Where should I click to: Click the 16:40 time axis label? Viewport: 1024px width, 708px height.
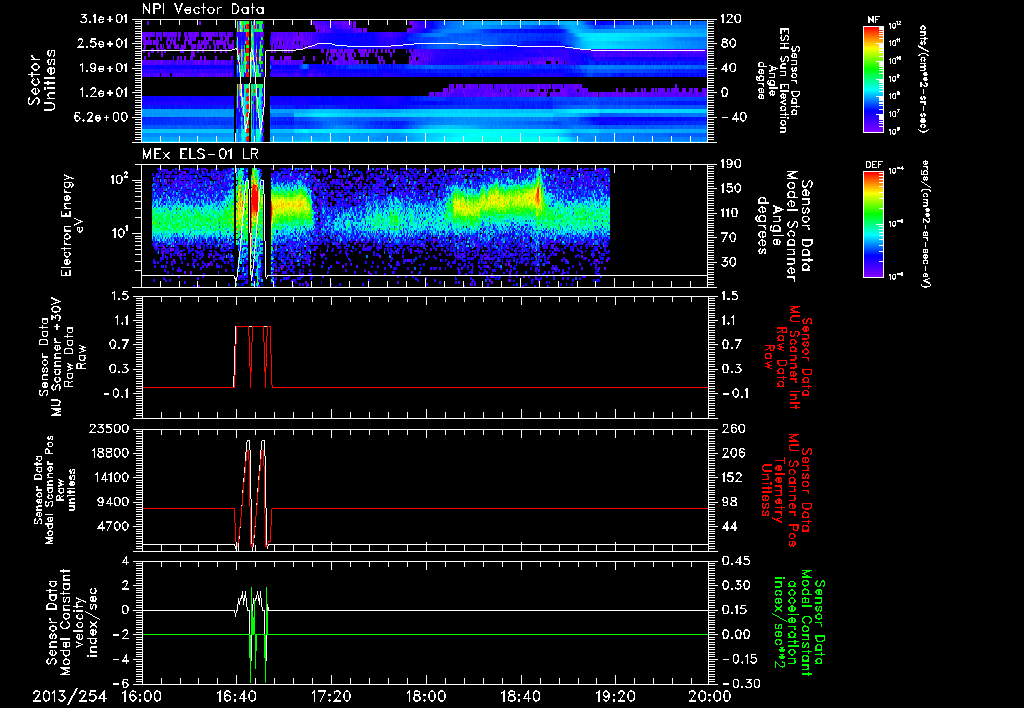click(x=236, y=697)
